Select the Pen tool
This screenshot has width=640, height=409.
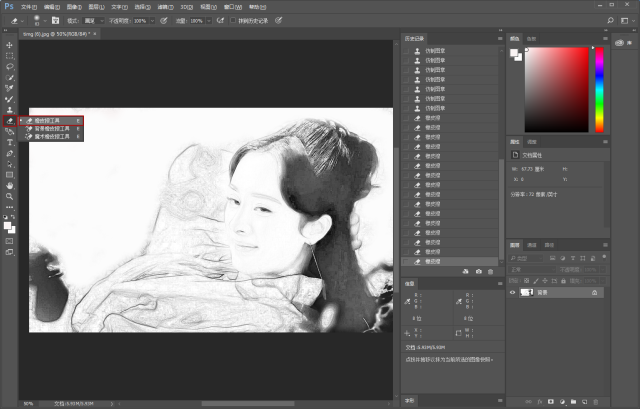tap(9, 153)
